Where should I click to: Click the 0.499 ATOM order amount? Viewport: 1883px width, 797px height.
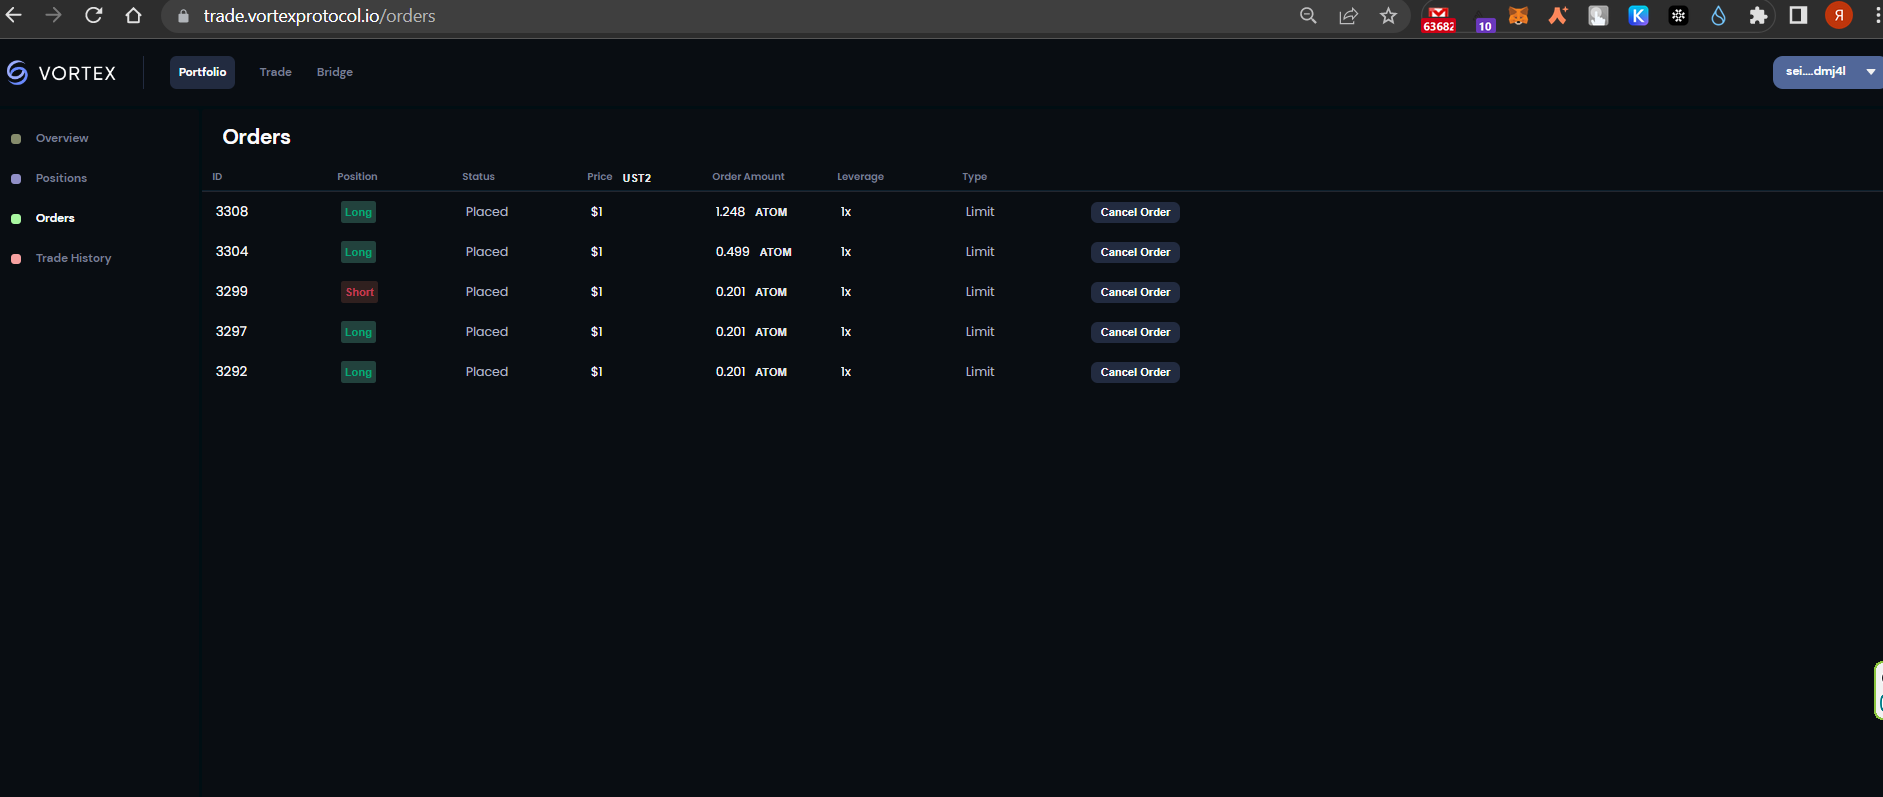point(753,252)
